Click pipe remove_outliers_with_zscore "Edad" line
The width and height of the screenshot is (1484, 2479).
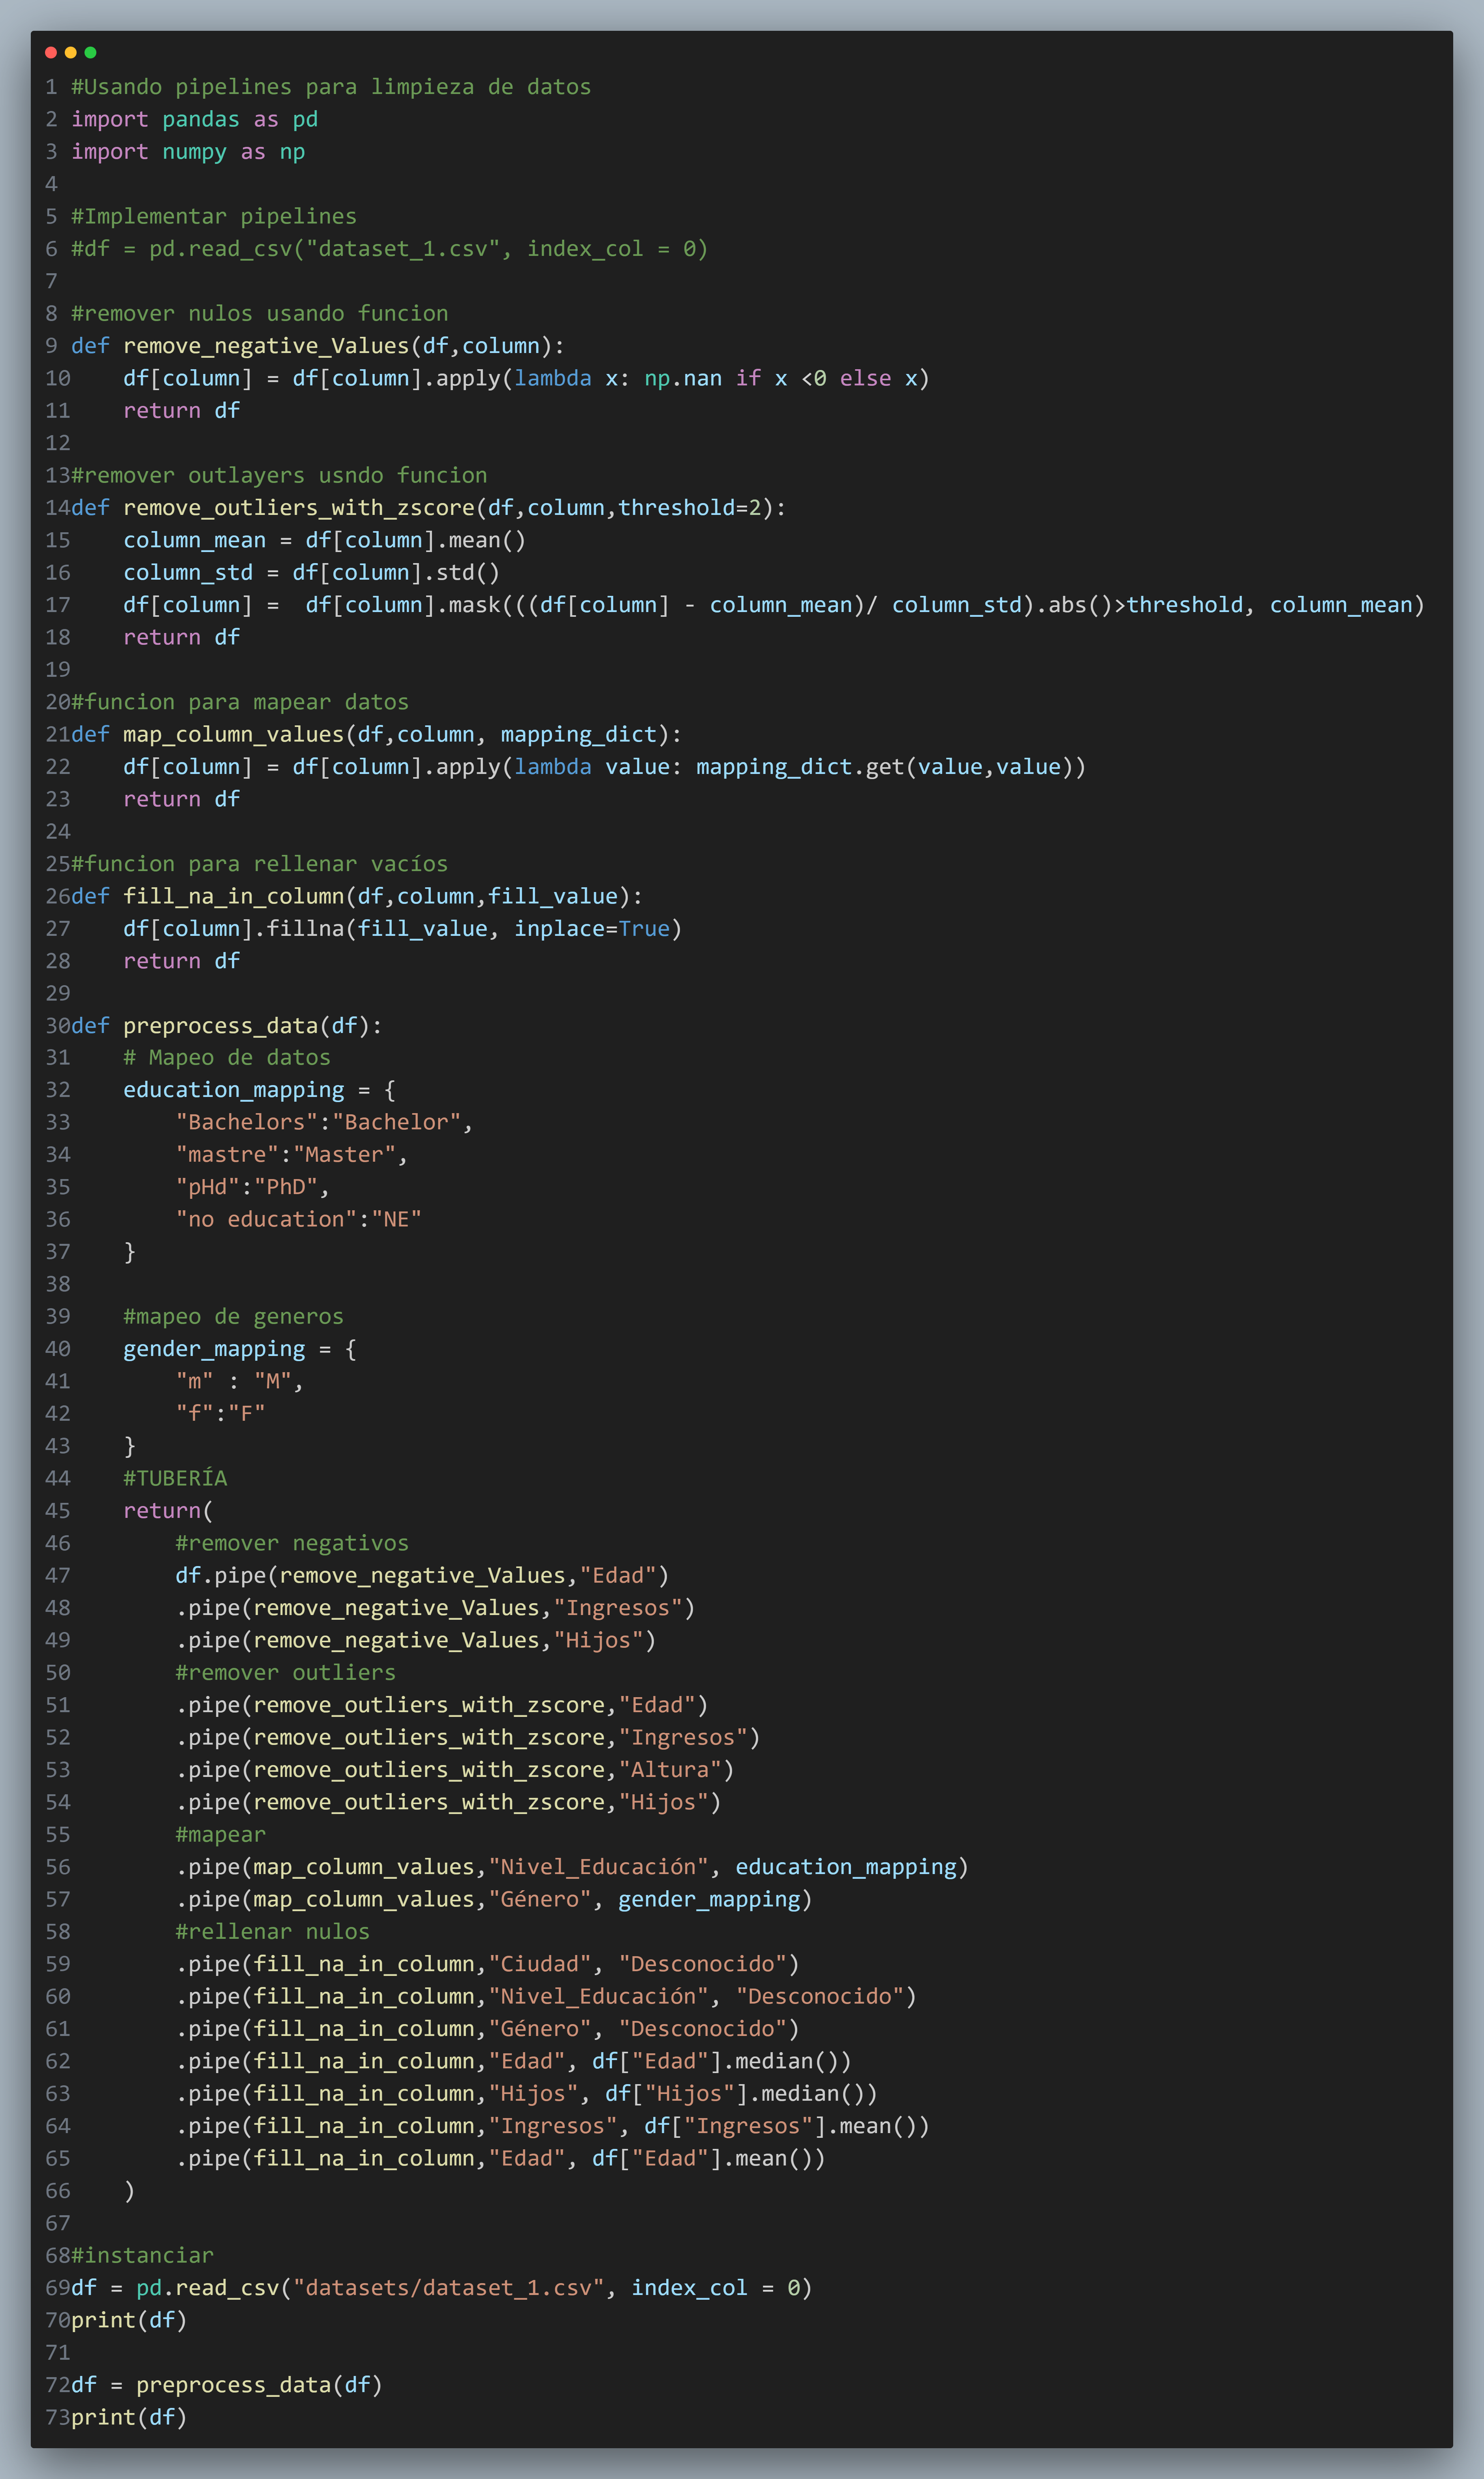[442, 1705]
